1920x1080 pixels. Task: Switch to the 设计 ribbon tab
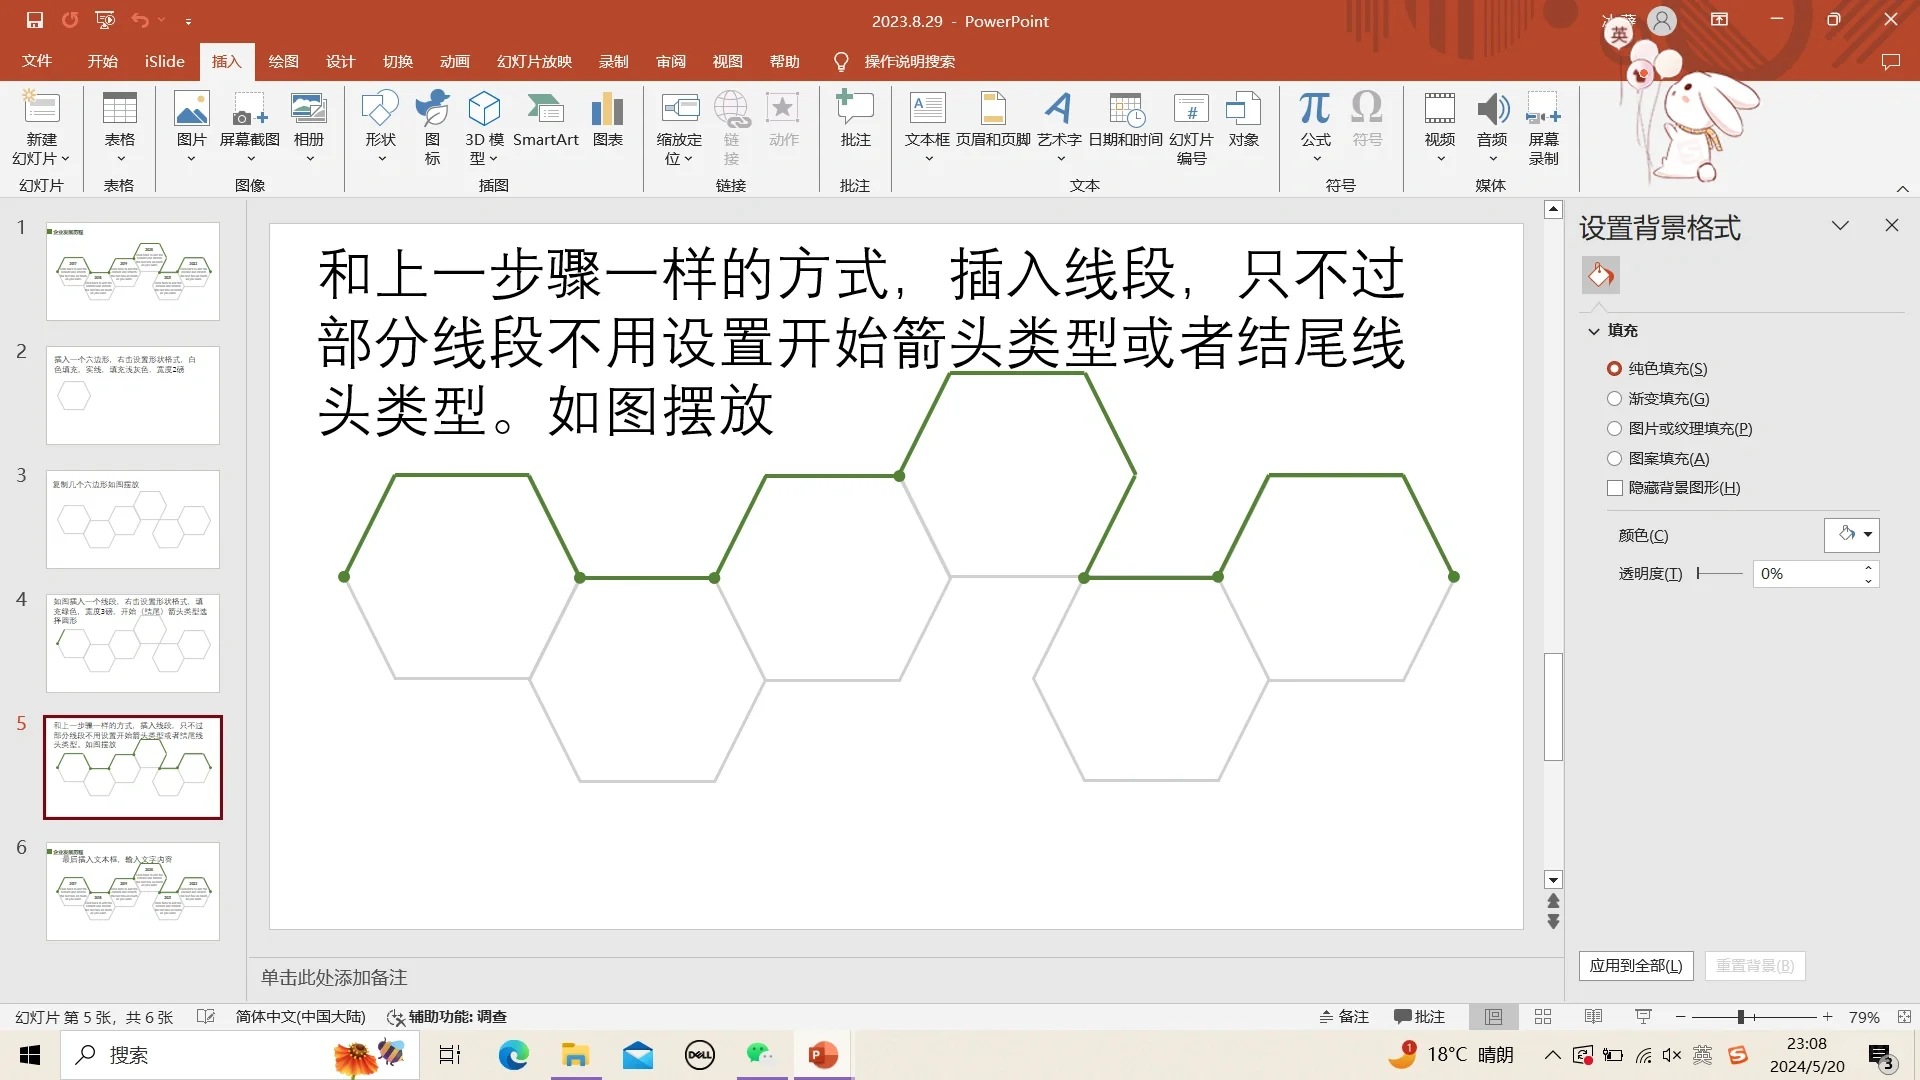(x=339, y=61)
